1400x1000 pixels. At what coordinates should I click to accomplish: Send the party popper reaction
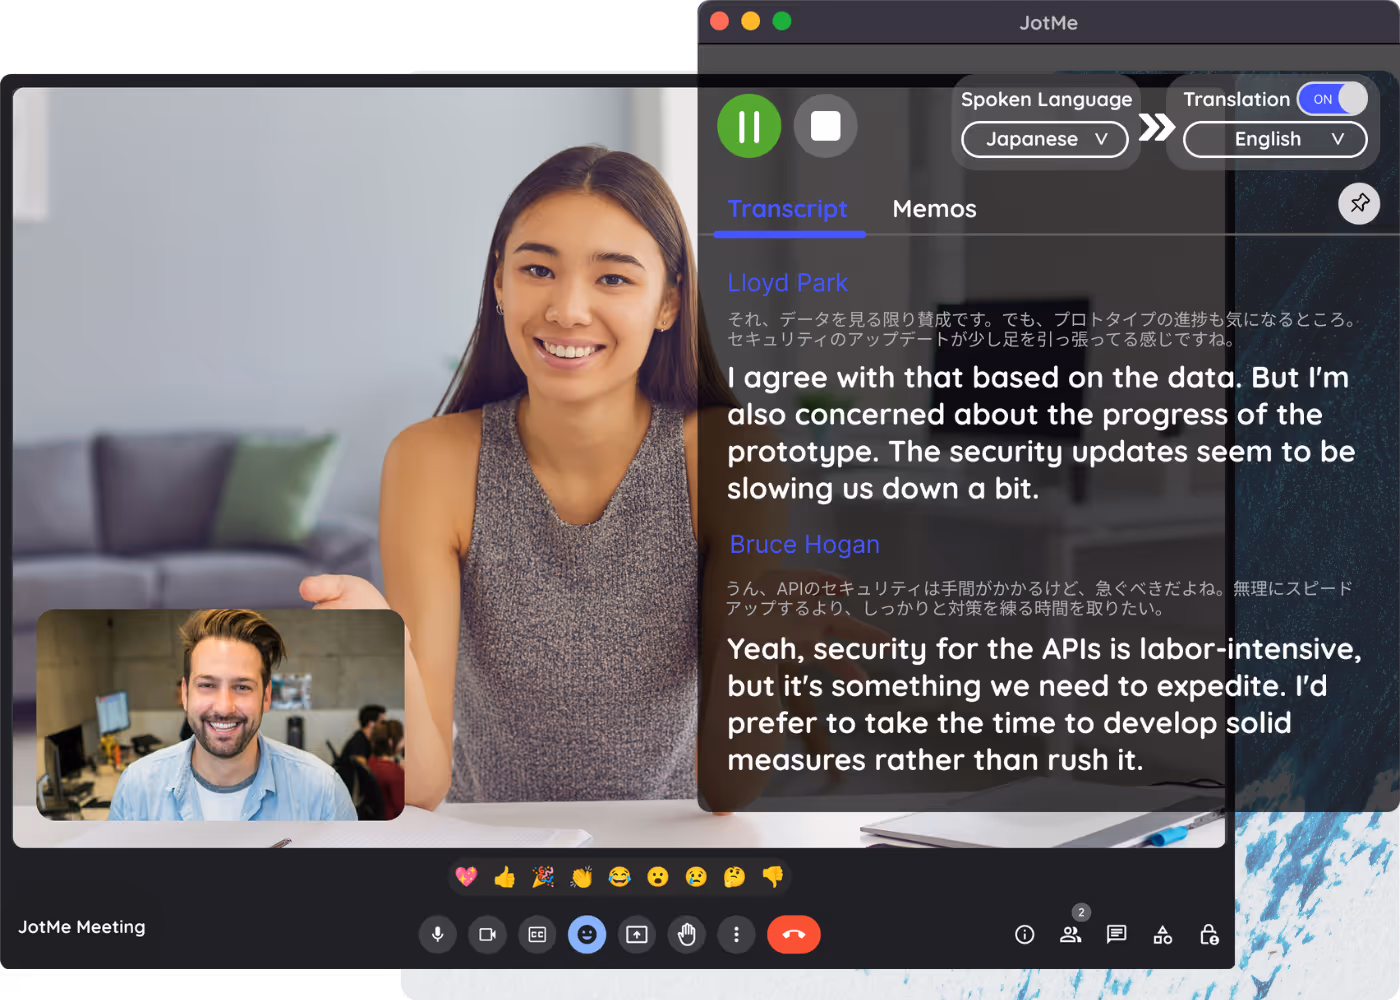[x=543, y=877]
